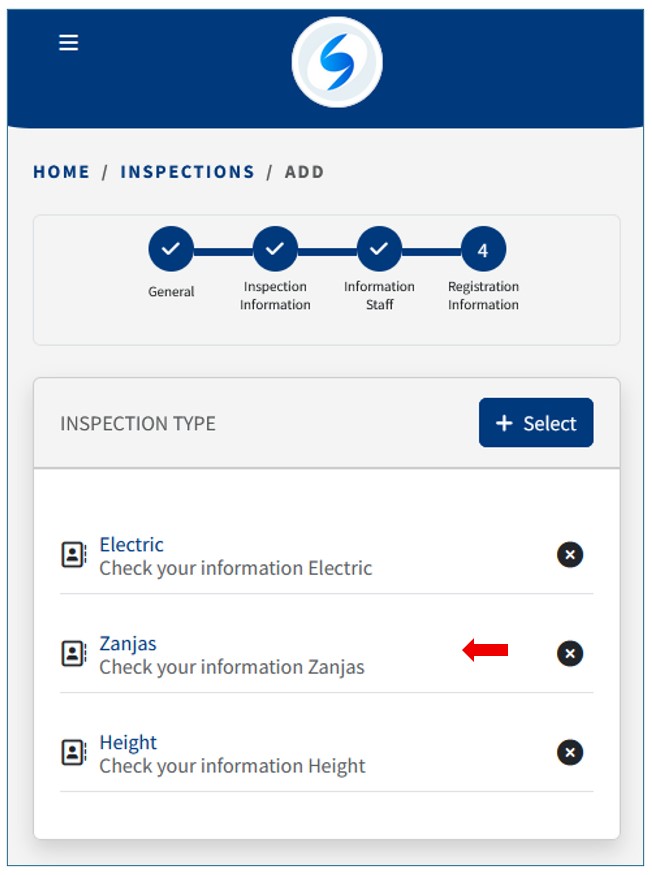Open the Zanjas inspection link

click(x=128, y=644)
